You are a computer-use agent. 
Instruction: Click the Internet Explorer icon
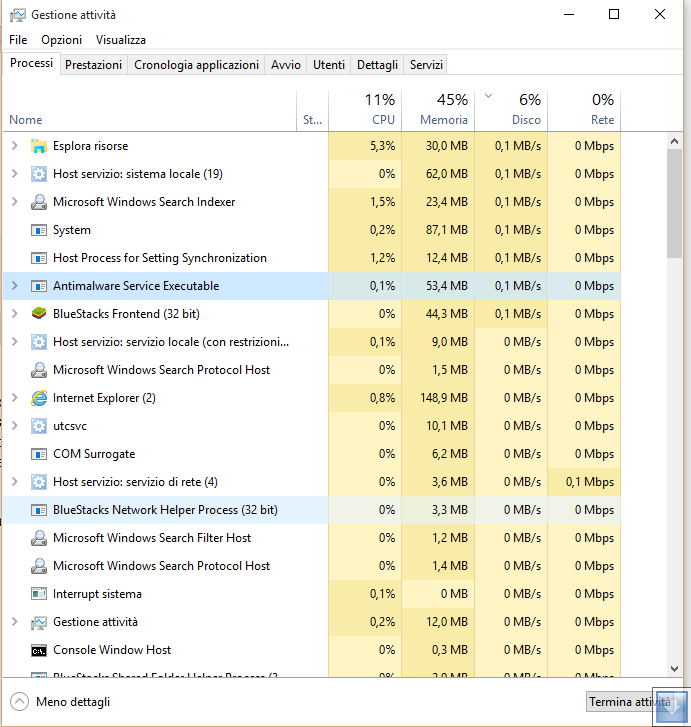[x=39, y=398]
